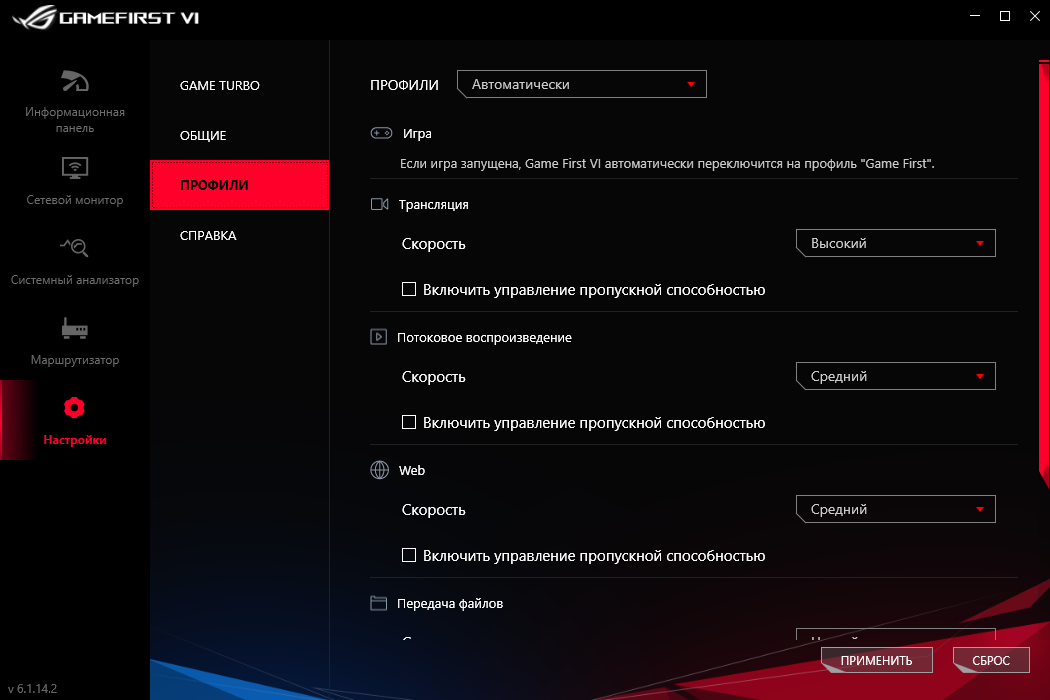Open the Средний speed dropdown for Web
1050x700 pixels.
coord(894,509)
